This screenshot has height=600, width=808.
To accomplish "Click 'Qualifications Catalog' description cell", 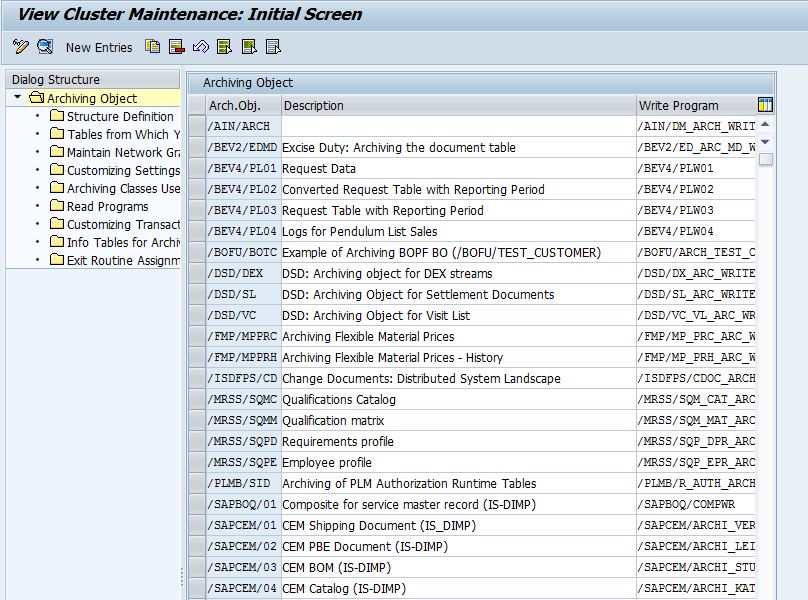I will [x=459, y=399].
